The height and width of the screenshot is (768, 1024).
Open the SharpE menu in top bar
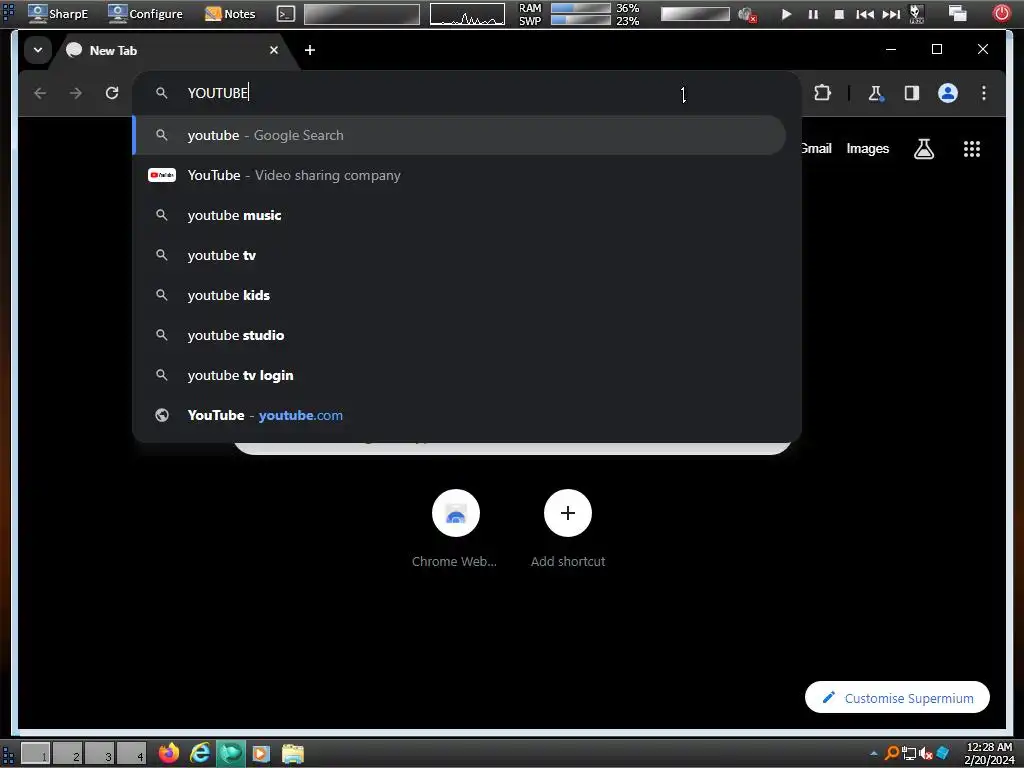point(57,14)
